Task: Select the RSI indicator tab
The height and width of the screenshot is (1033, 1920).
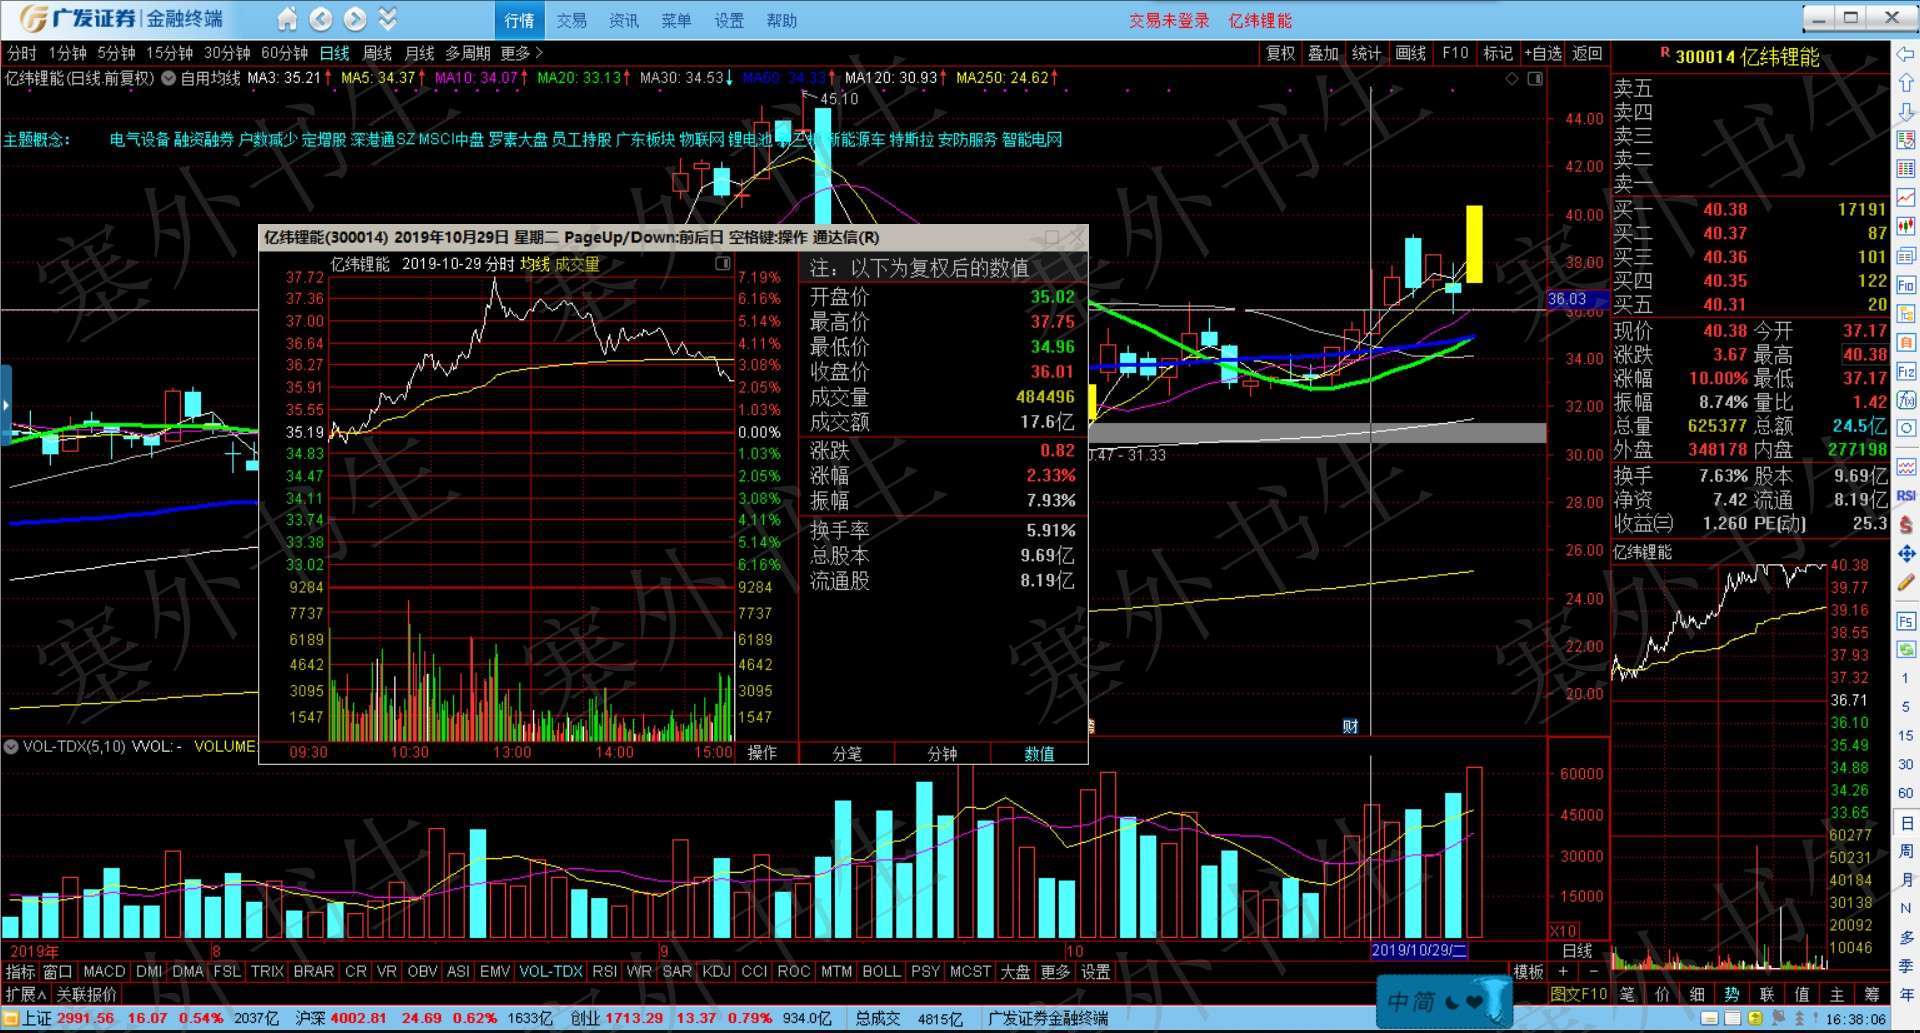Action: (604, 971)
